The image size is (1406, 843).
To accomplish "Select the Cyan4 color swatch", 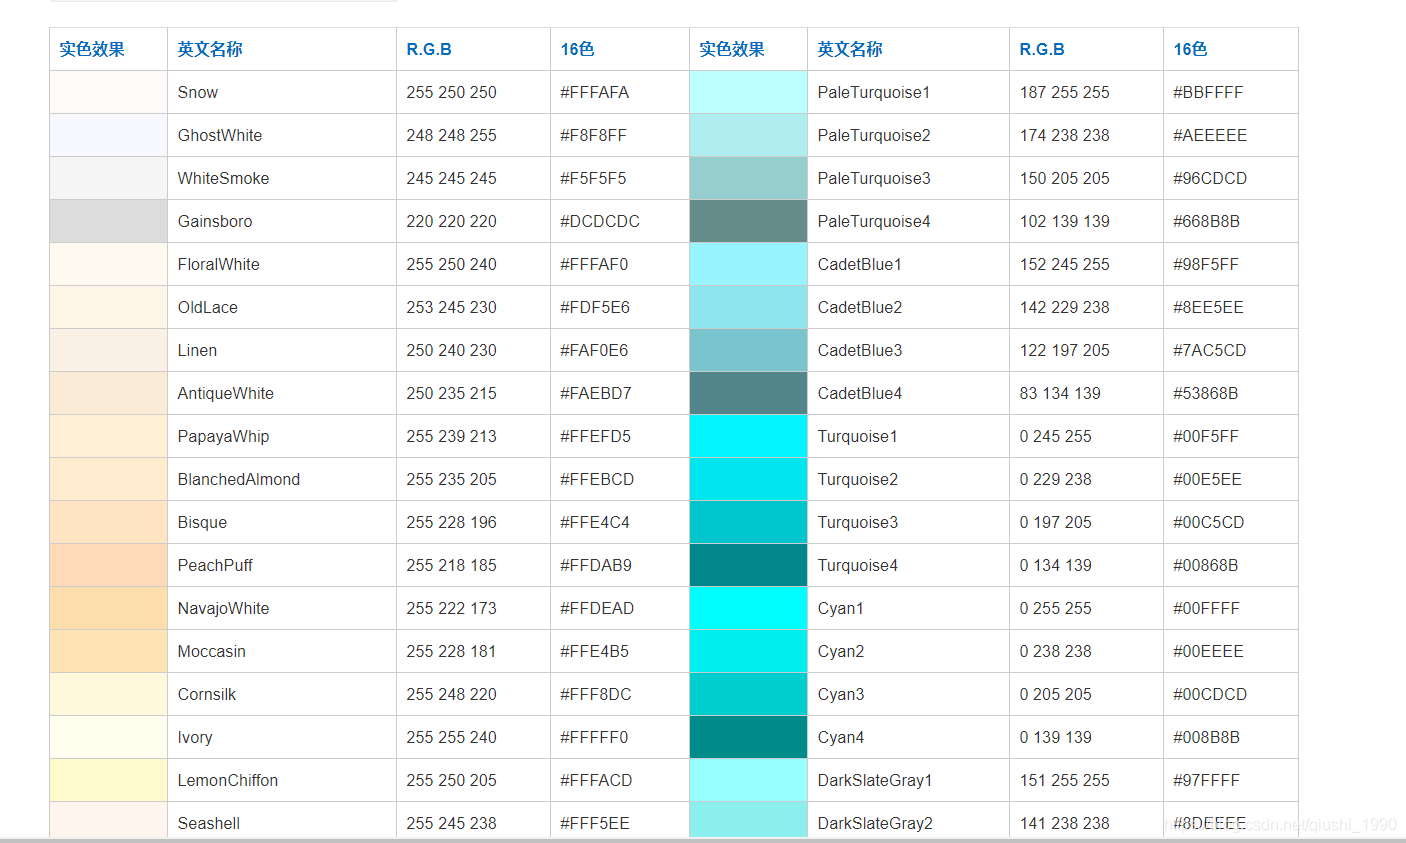I will [748, 737].
